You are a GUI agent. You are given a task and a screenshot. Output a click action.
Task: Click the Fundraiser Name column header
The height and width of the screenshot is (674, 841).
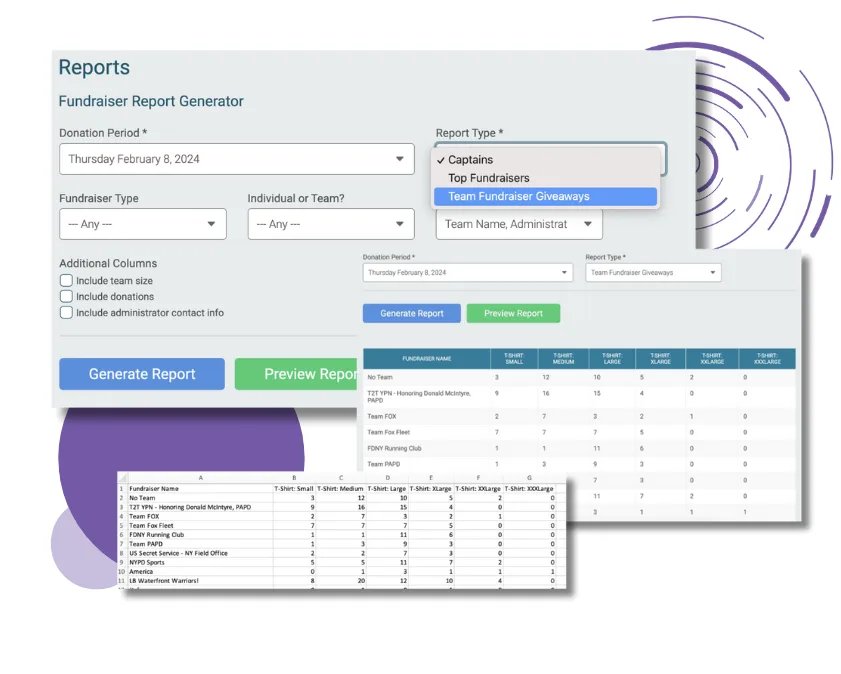point(426,358)
